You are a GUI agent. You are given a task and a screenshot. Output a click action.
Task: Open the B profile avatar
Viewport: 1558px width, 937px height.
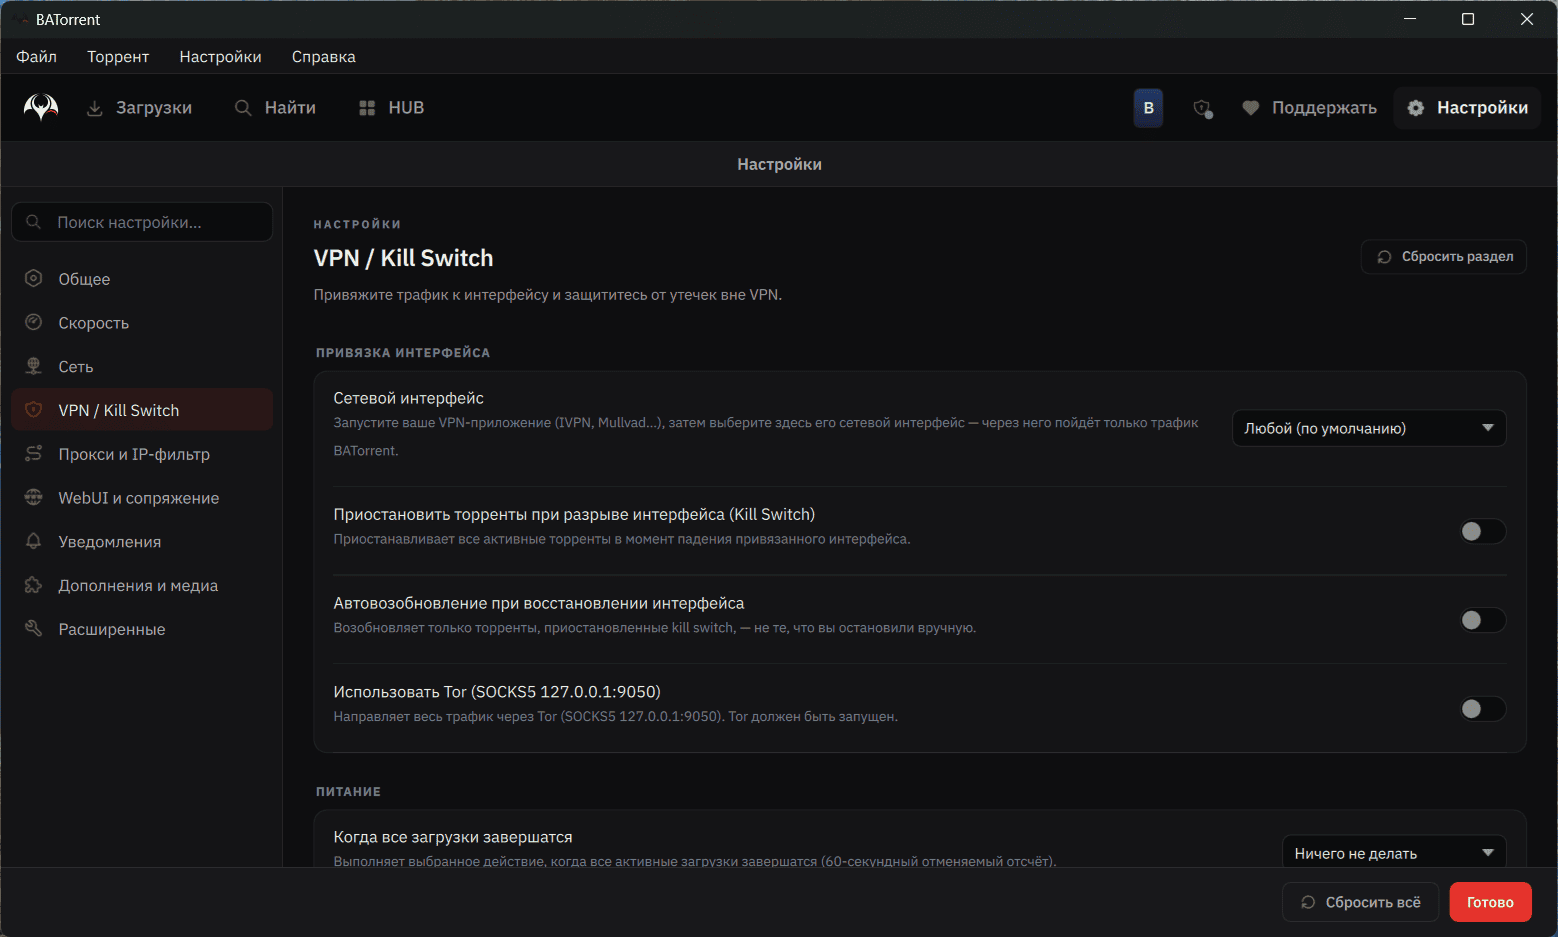(x=1148, y=108)
